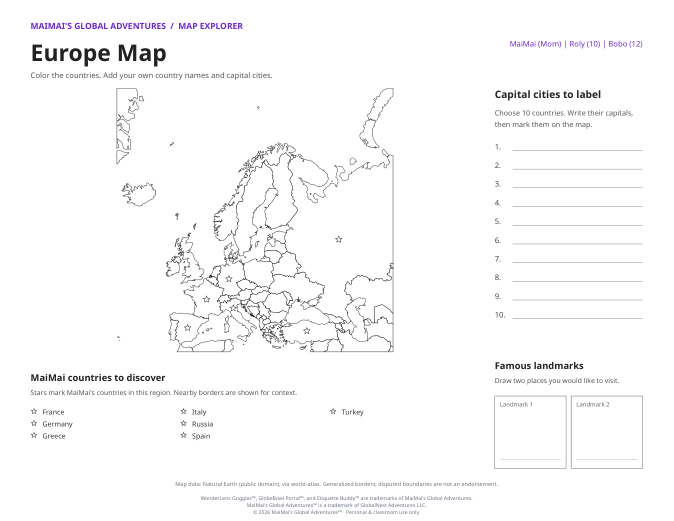Open the Map Explorer breadcrumb link

211,26
